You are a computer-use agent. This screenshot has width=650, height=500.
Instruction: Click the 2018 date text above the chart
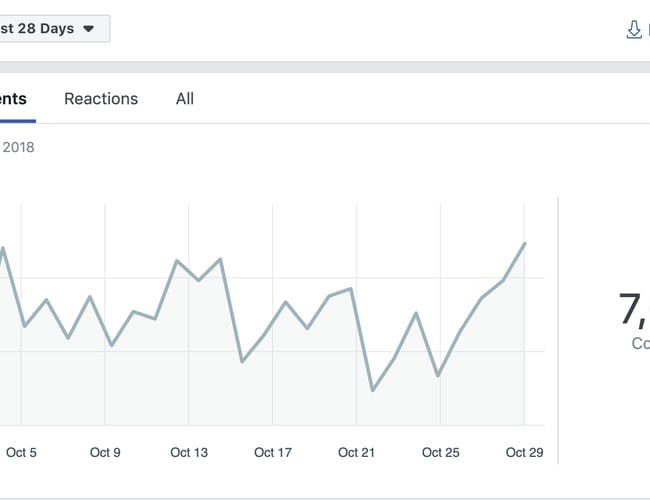click(18, 148)
